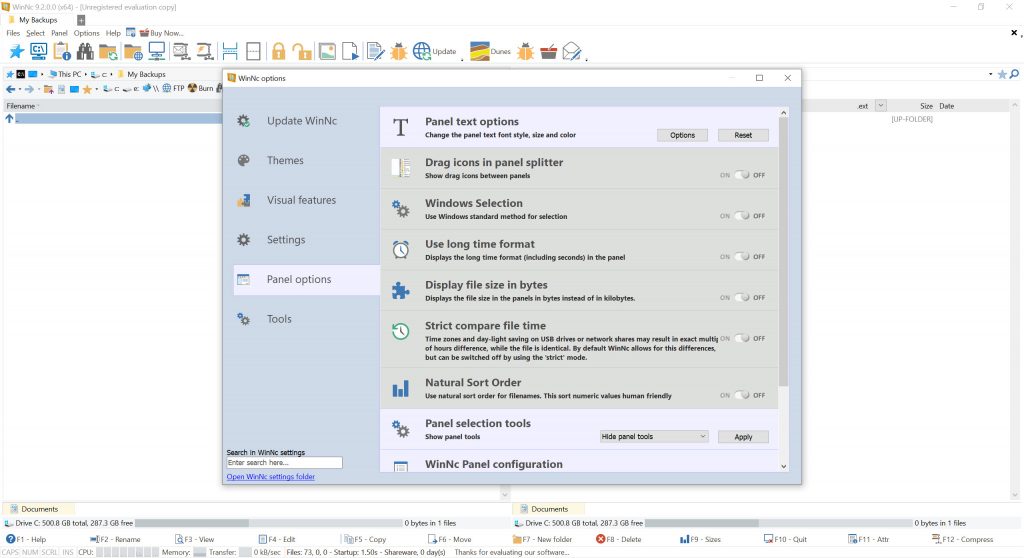Click the globe Update toolbar button

(x=434, y=51)
